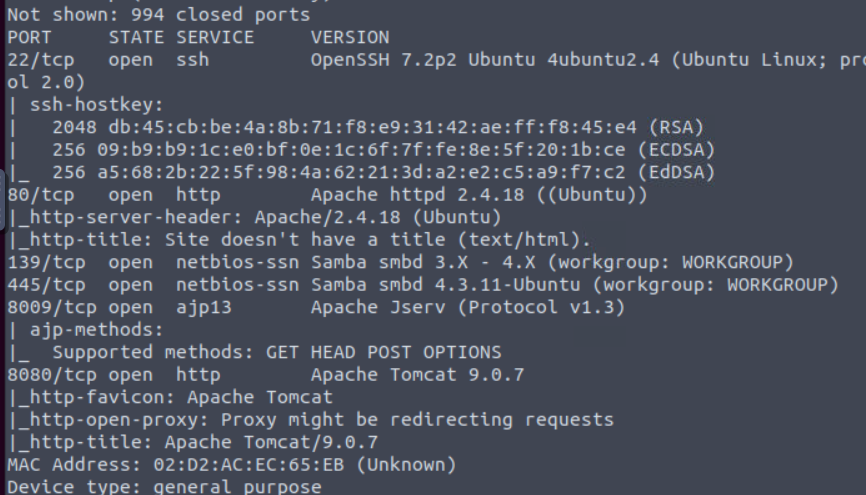Click the ssh-hostkey script heading
Screen dimensions: 866x495
[x=96, y=105]
